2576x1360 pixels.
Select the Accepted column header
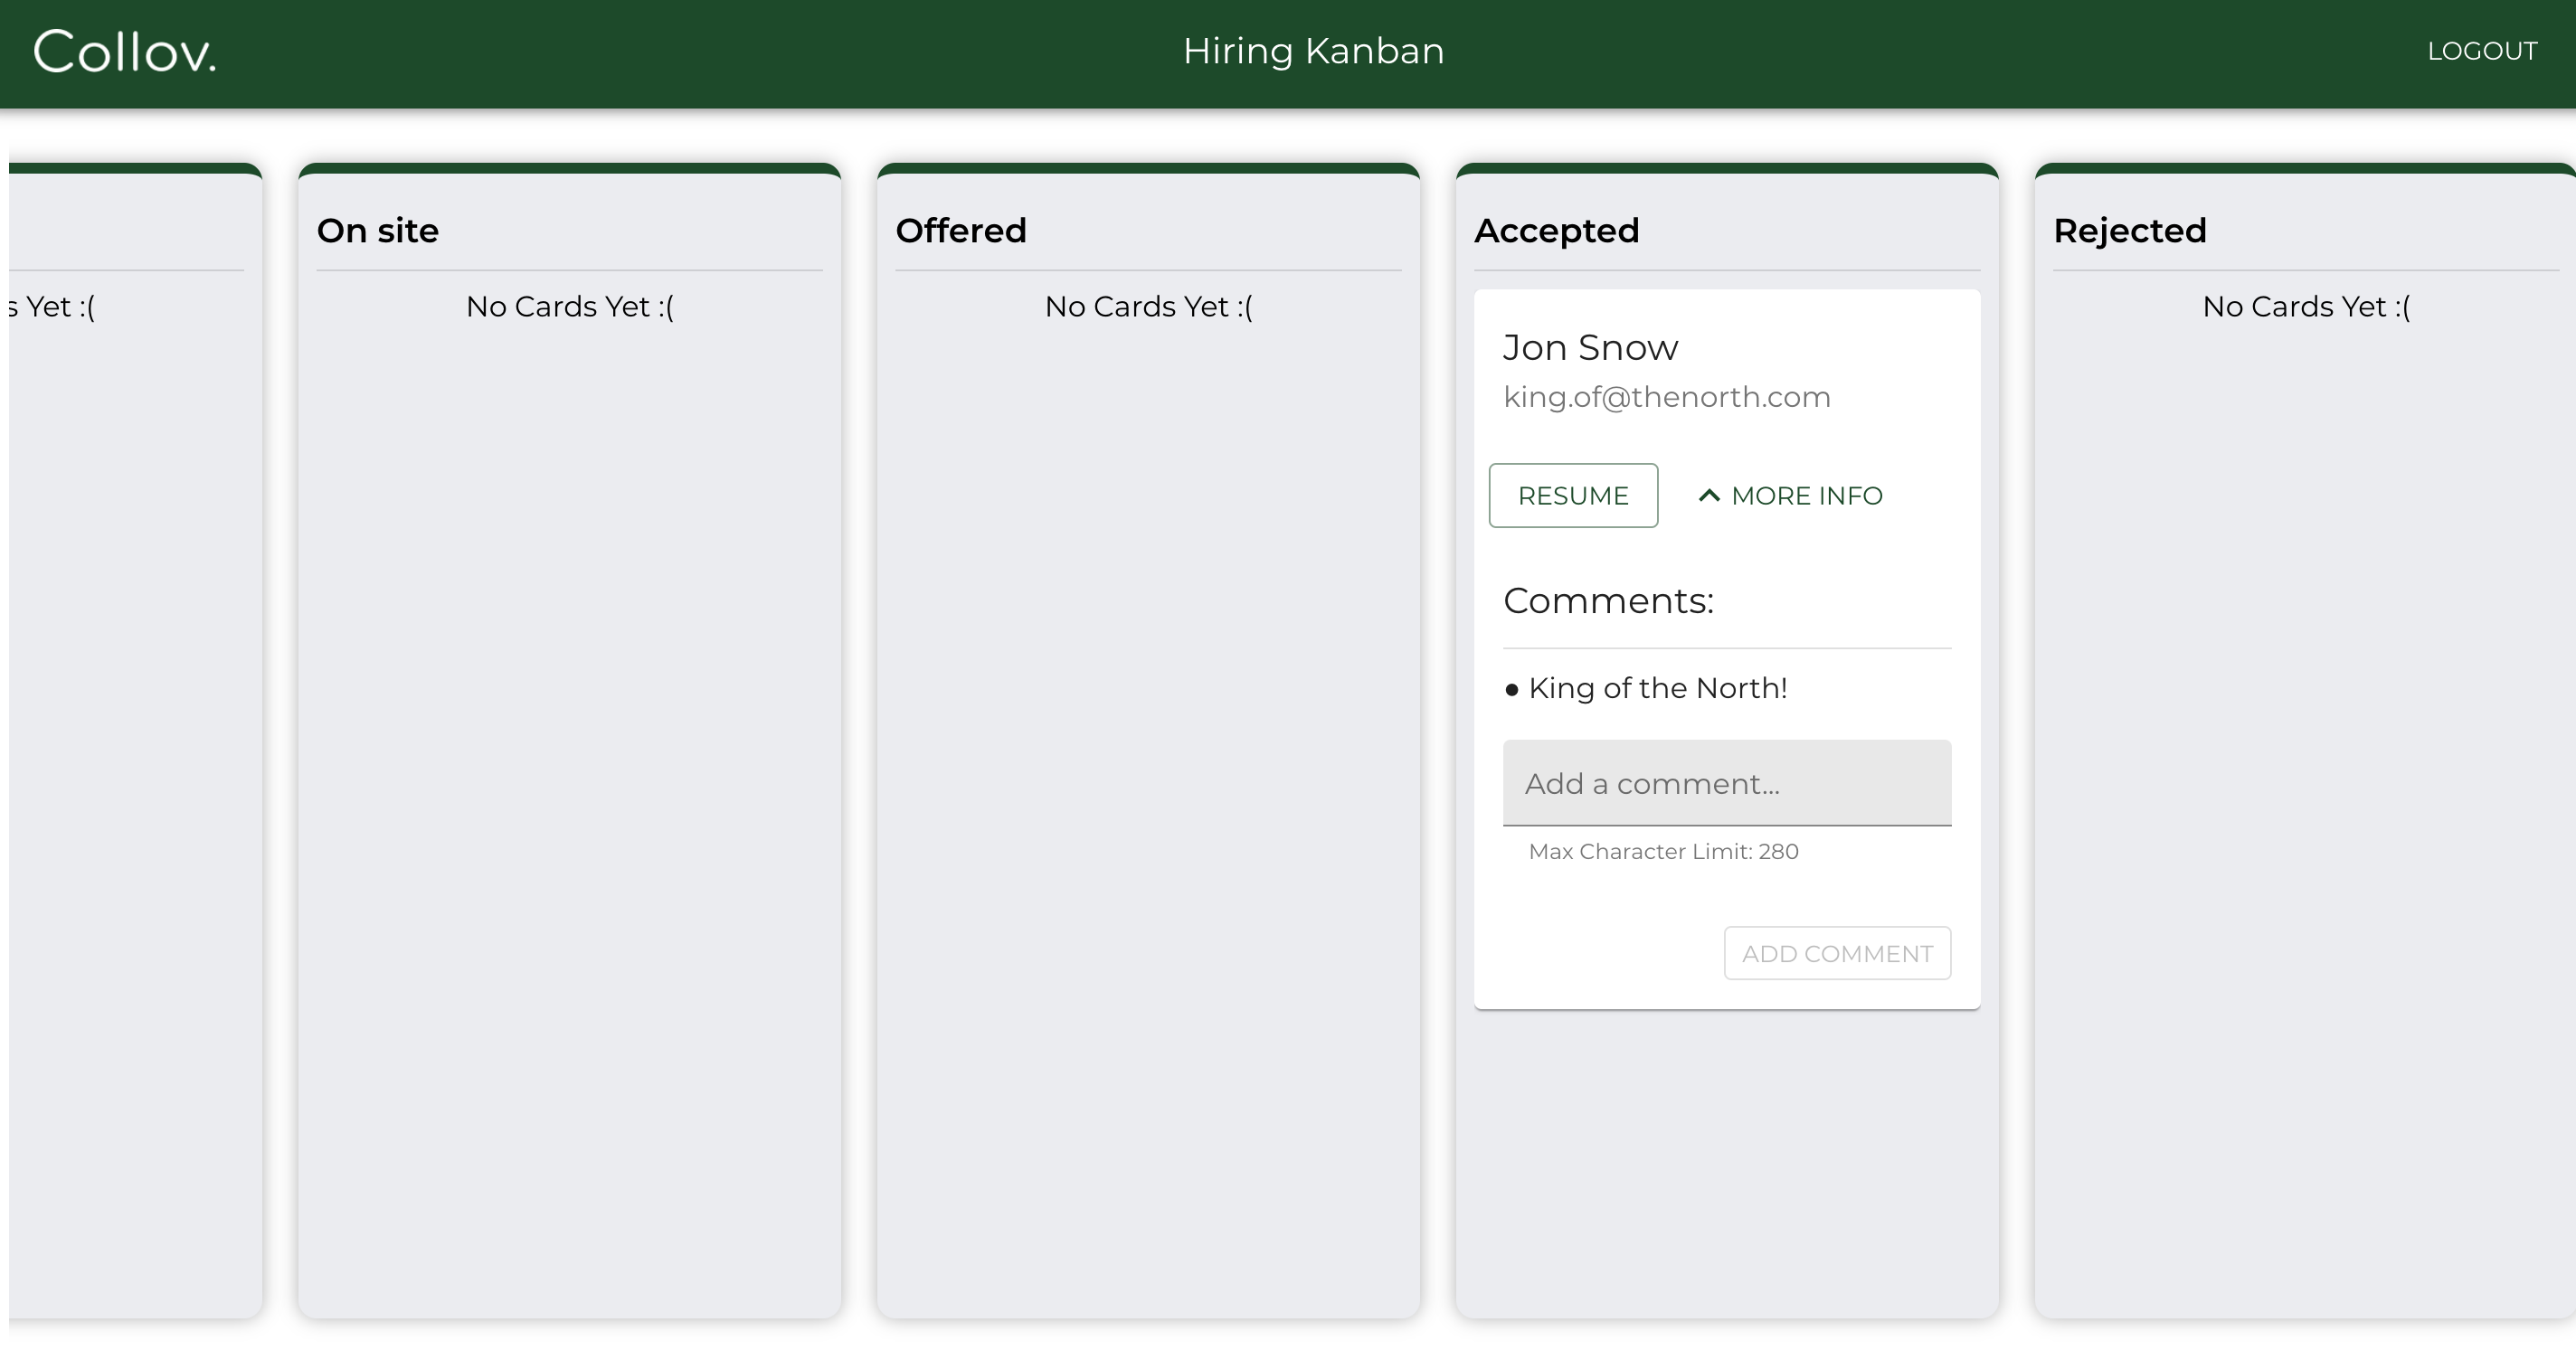pos(1557,231)
